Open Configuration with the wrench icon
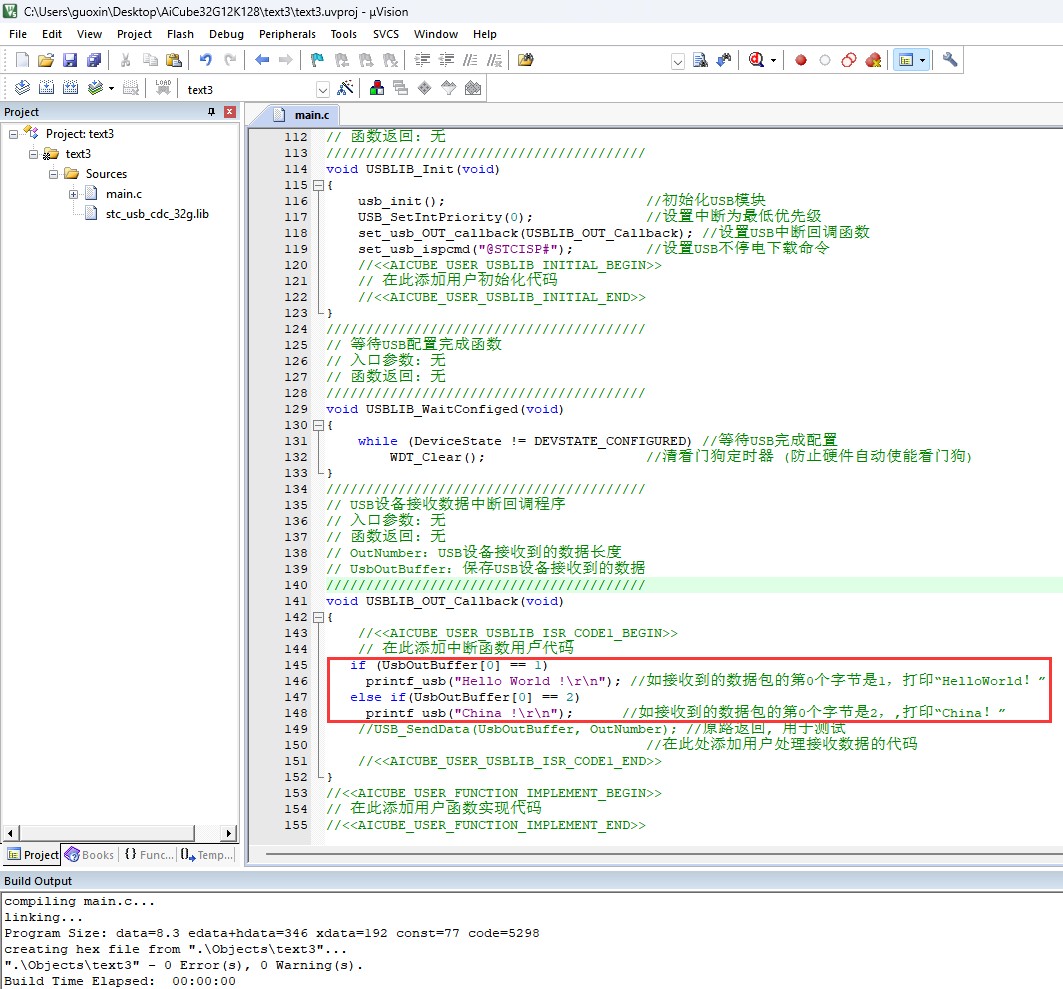The width and height of the screenshot is (1063, 989). pyautogui.click(x=950, y=60)
